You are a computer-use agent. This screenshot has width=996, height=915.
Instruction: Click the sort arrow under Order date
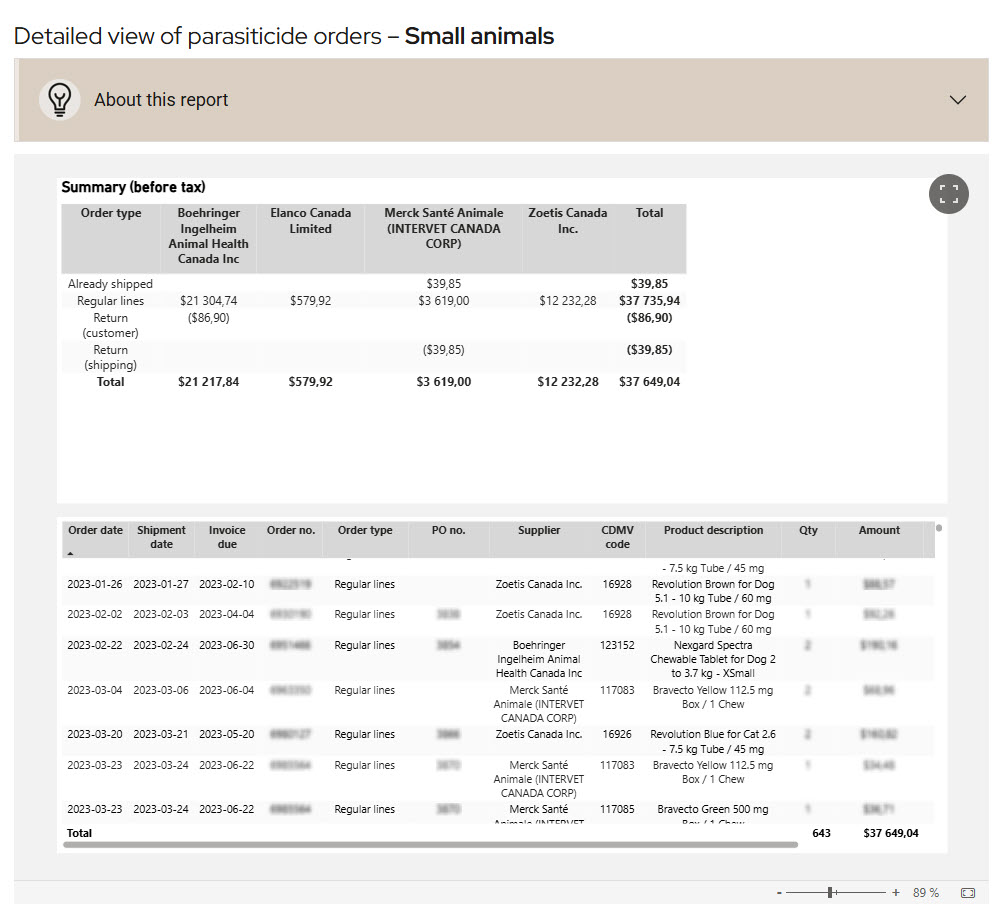pos(71,552)
